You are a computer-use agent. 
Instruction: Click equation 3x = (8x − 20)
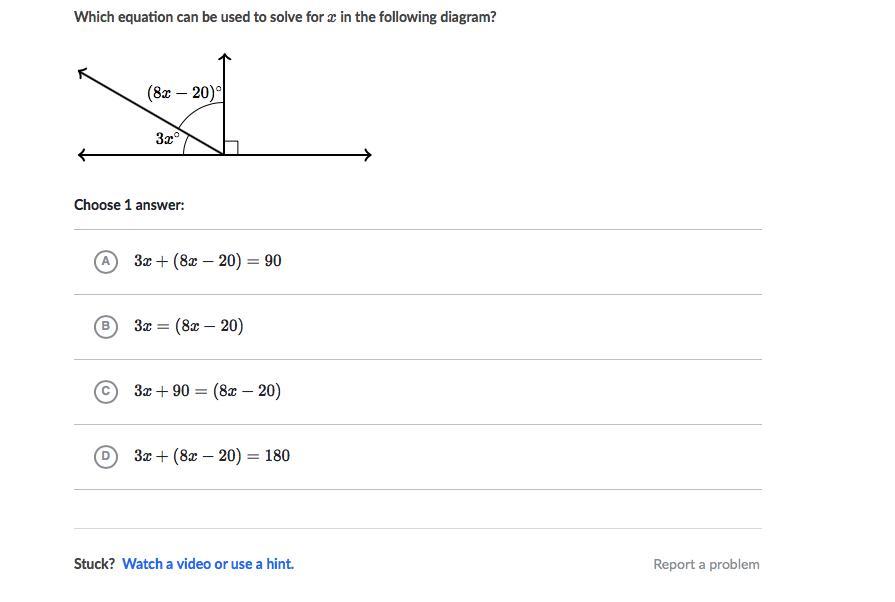(x=189, y=326)
